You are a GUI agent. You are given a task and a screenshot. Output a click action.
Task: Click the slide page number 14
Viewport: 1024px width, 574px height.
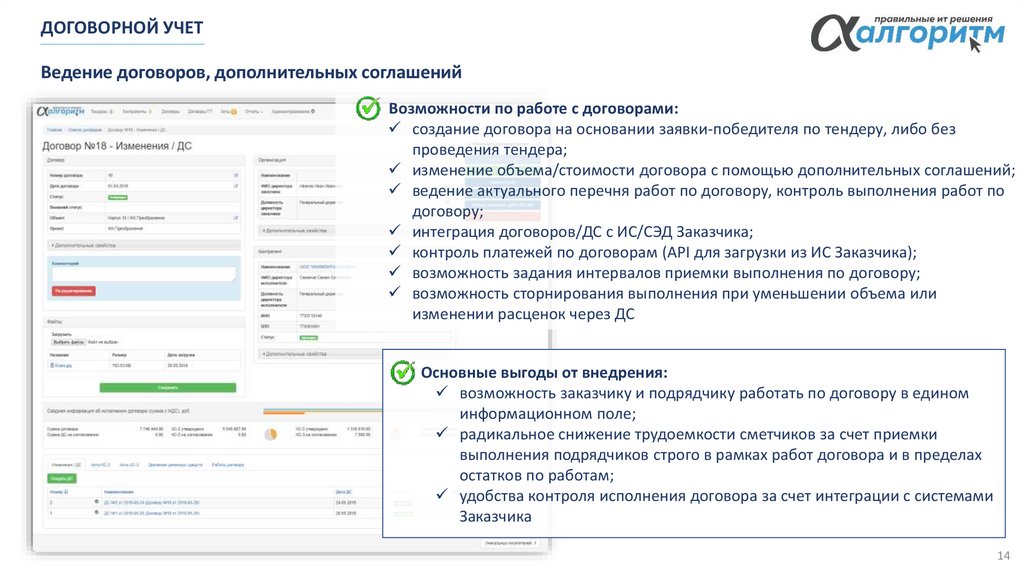pos(1003,556)
